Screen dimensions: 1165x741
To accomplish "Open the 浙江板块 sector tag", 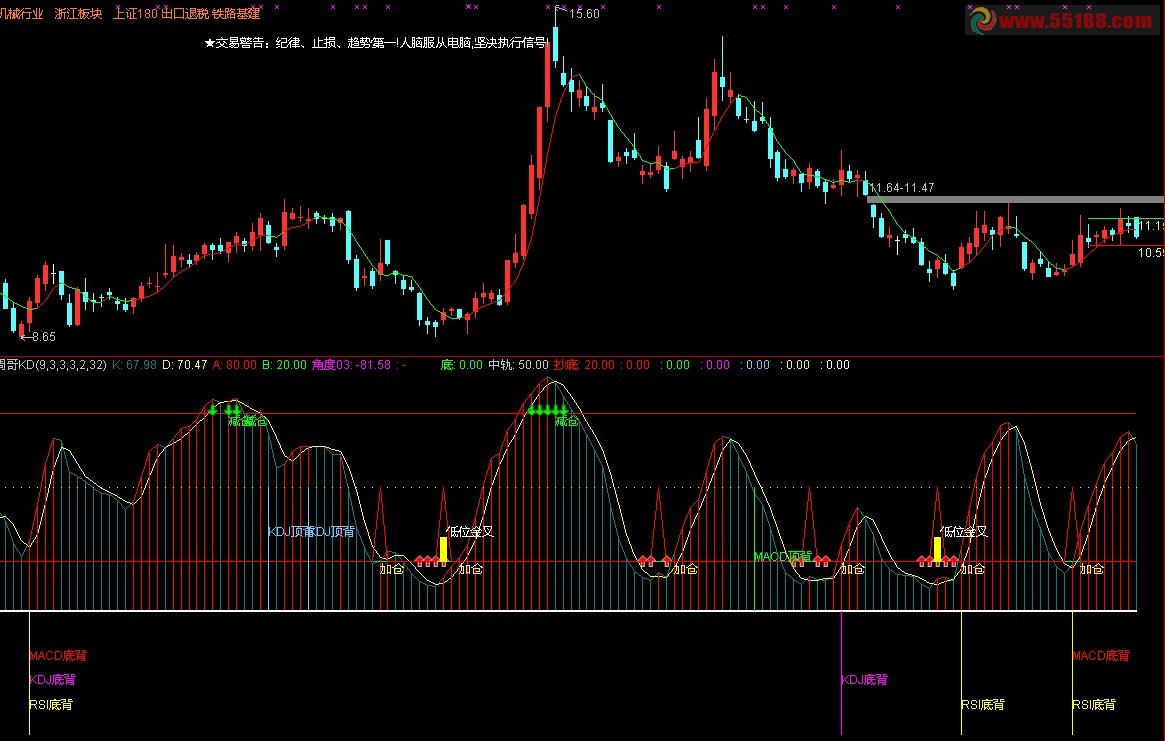I will (x=78, y=14).
